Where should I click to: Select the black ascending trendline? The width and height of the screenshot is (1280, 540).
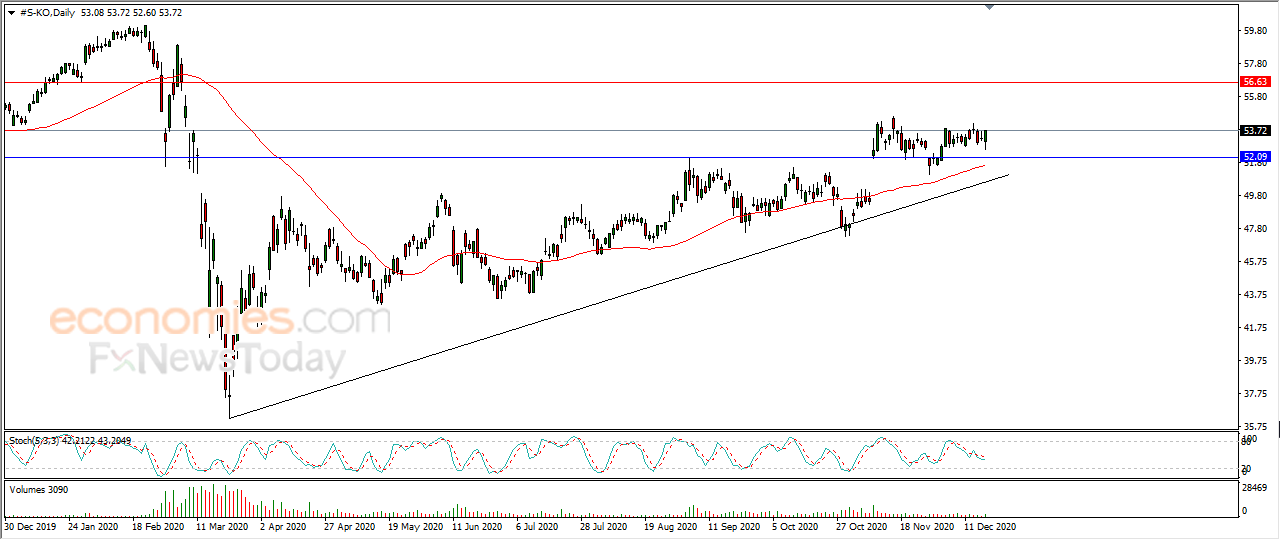(x=619, y=296)
